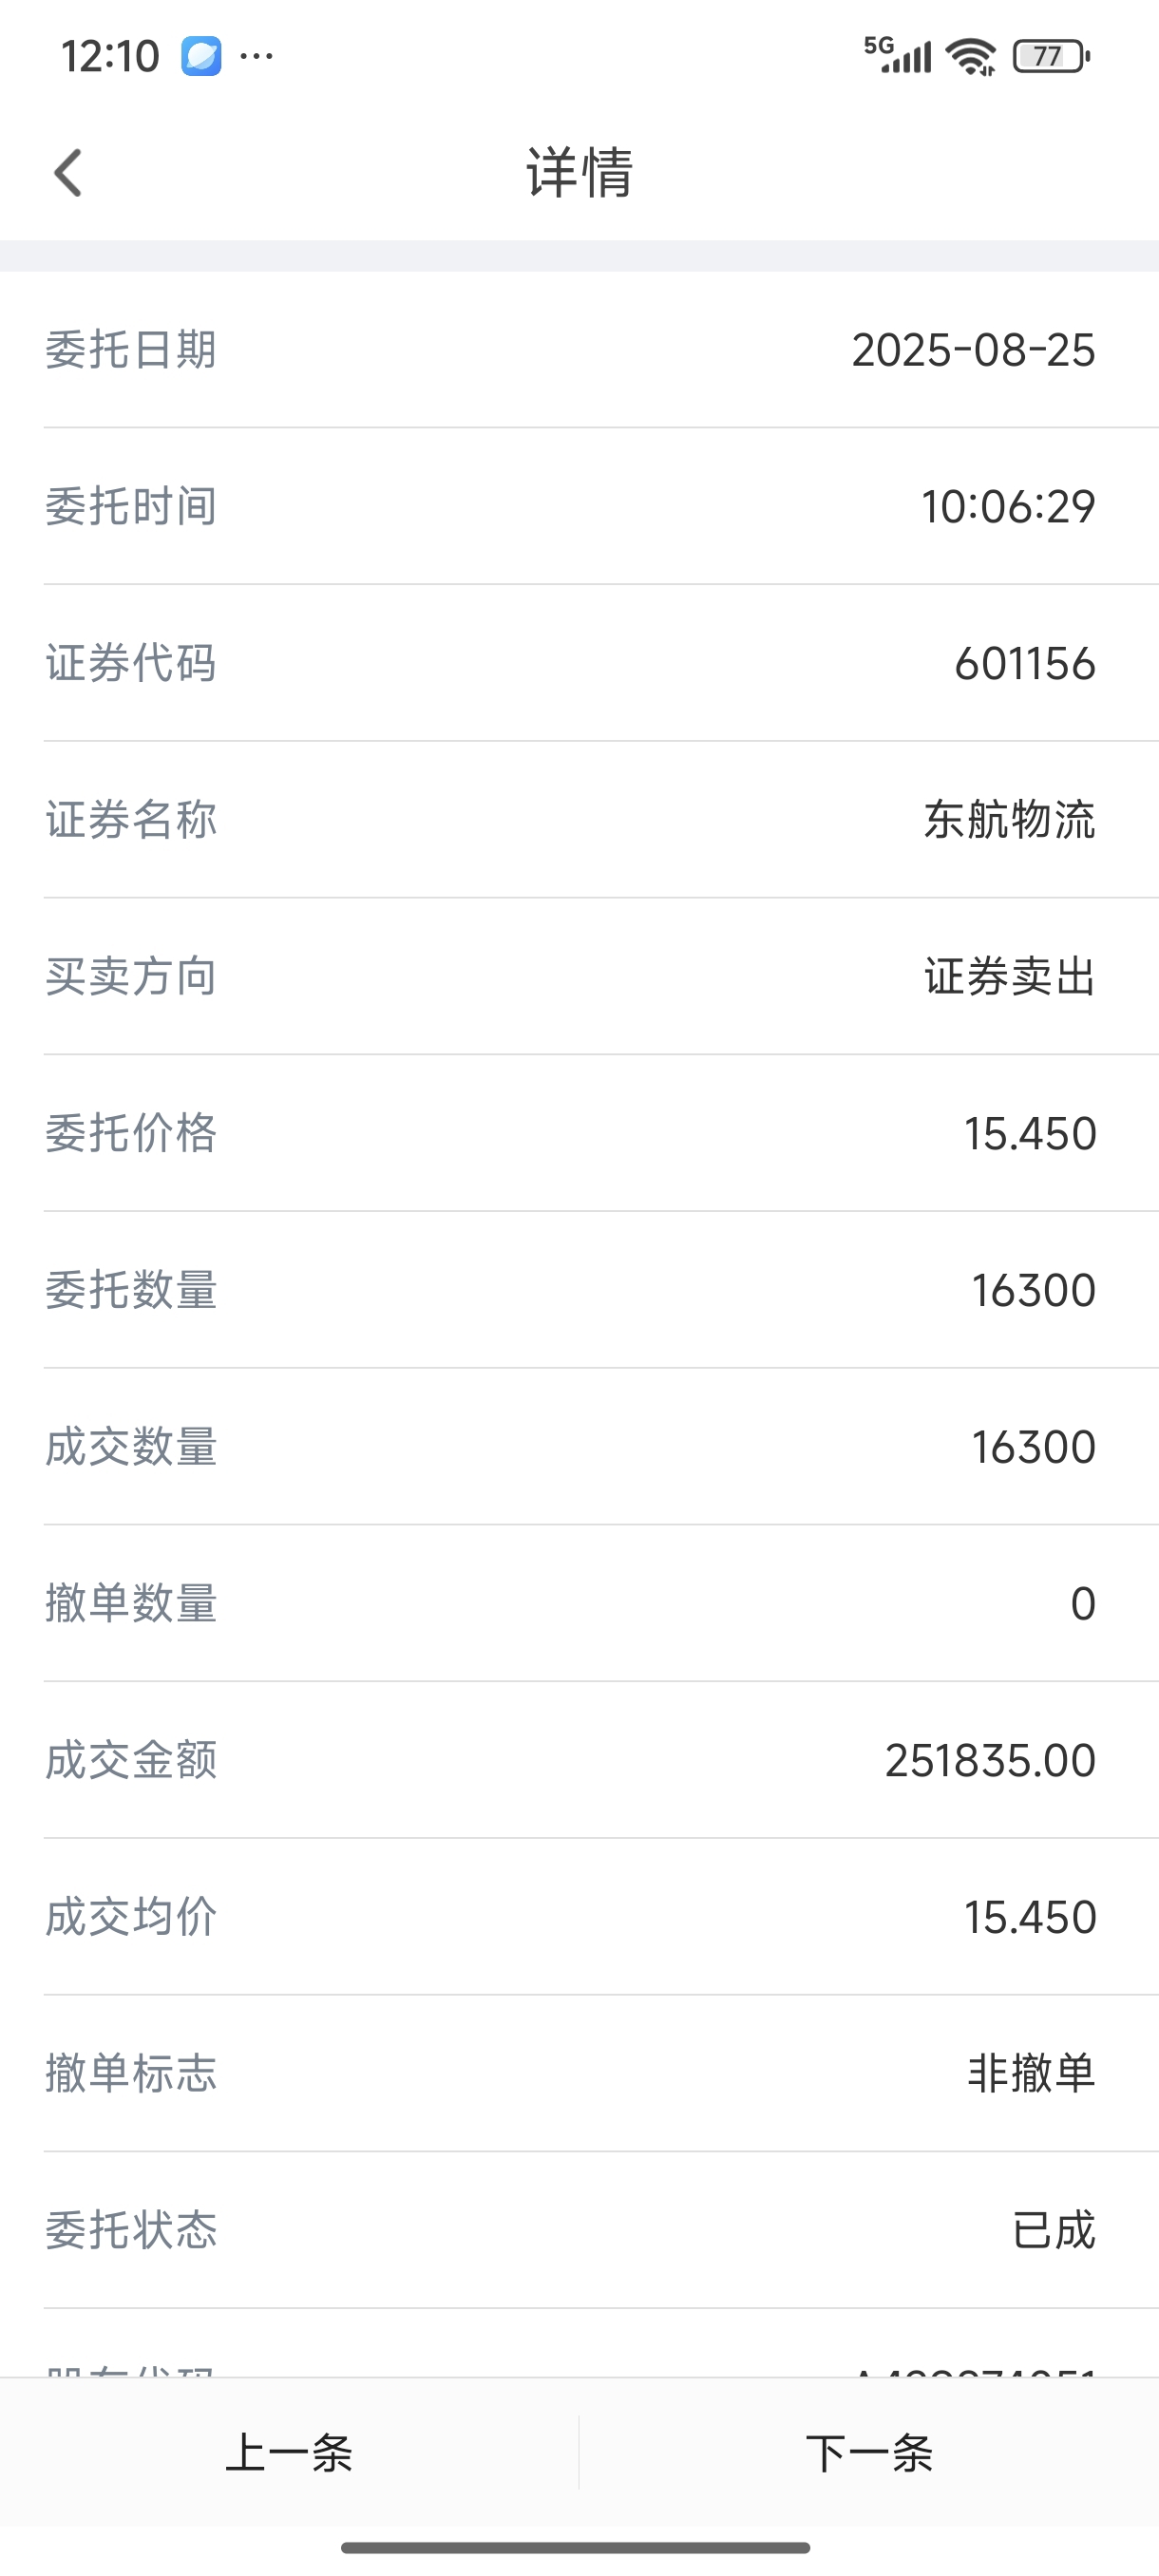The width and height of the screenshot is (1159, 2576).
Task: Tap the 委托价格 15.450 value
Action: click(1030, 1134)
